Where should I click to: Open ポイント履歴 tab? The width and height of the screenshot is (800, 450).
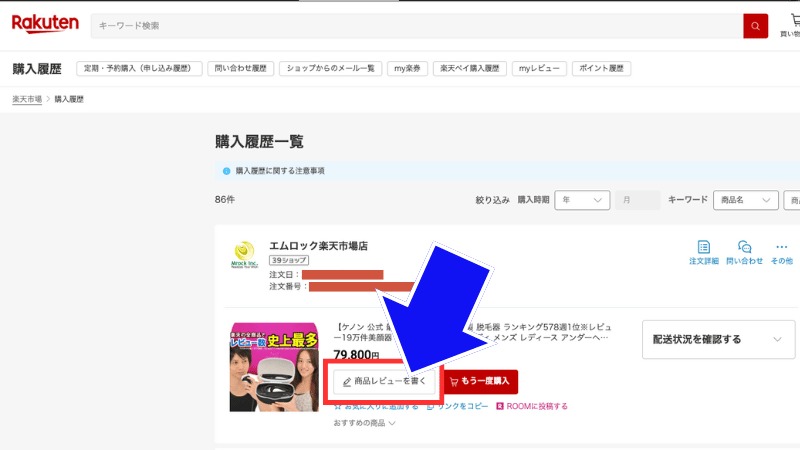(601, 68)
